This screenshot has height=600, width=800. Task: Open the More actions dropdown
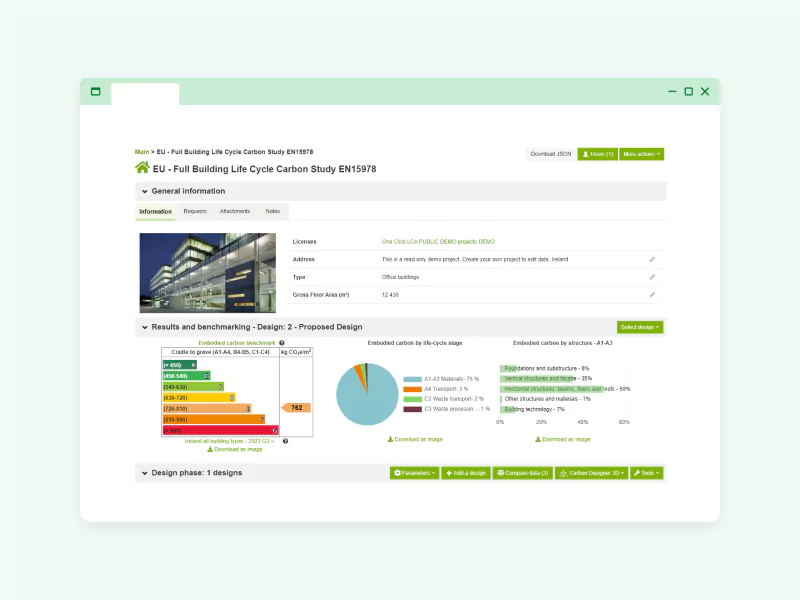pyautogui.click(x=642, y=154)
